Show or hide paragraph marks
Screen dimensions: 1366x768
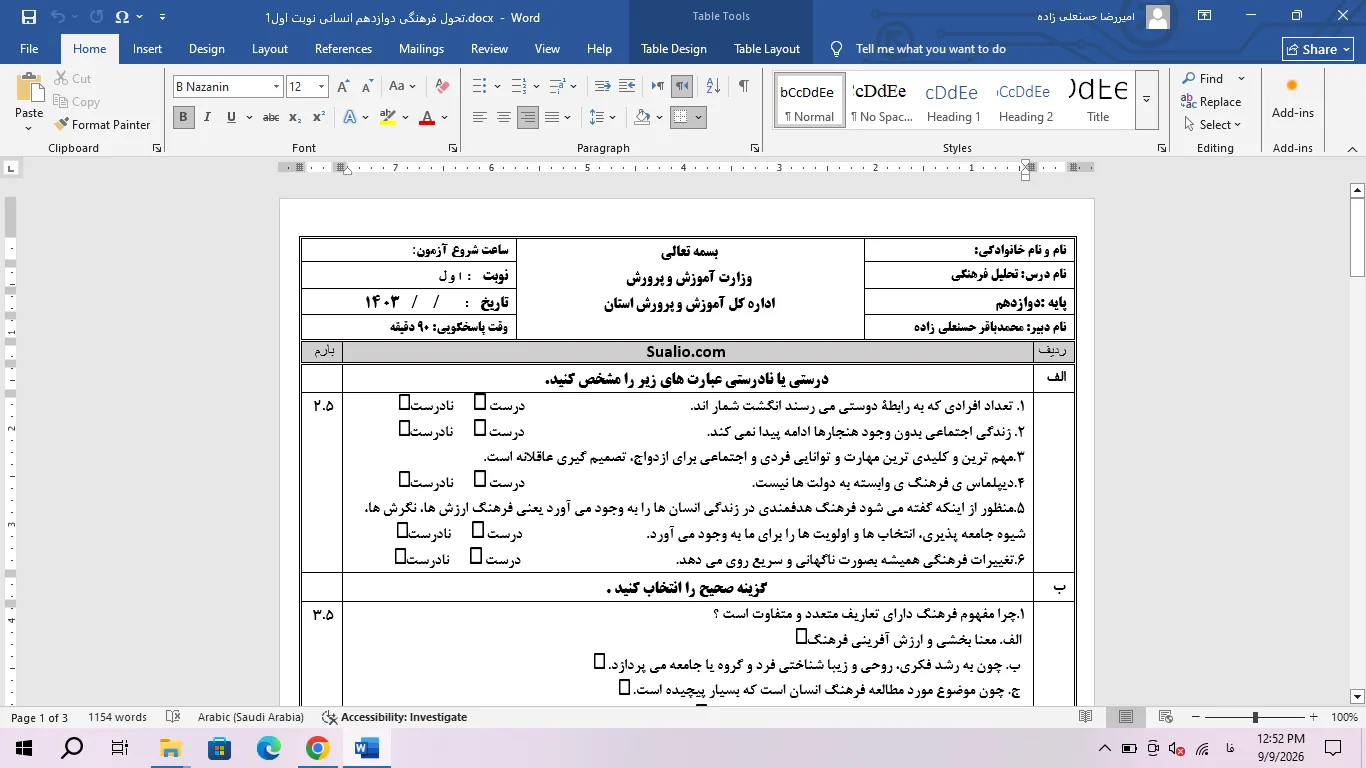pyautogui.click(x=743, y=87)
